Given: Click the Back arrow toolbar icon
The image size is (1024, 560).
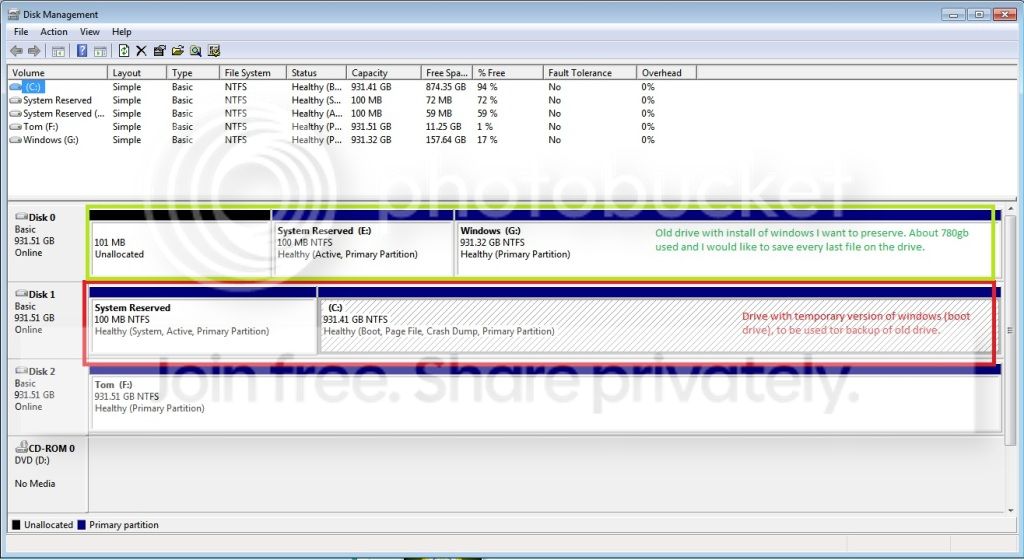Looking at the screenshot, I should coord(16,50).
